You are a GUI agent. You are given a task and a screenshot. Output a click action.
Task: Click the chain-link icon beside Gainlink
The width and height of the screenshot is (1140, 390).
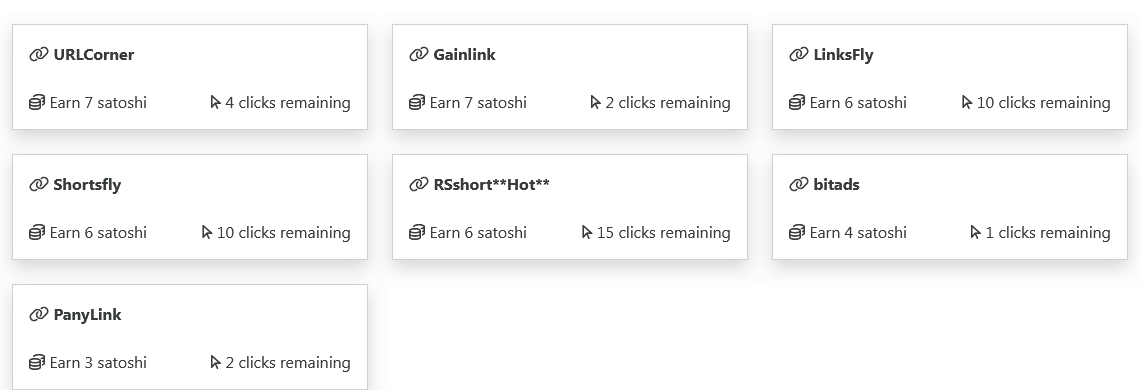click(419, 55)
